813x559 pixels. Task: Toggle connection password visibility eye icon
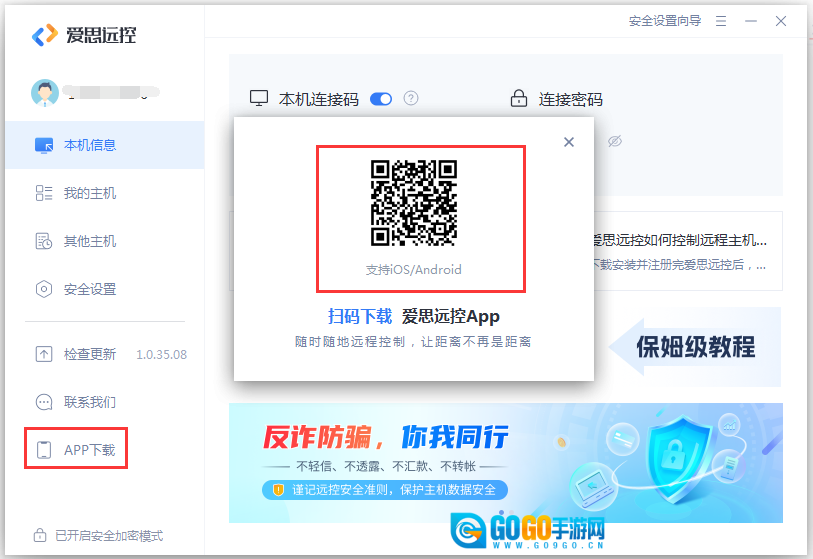pos(615,142)
